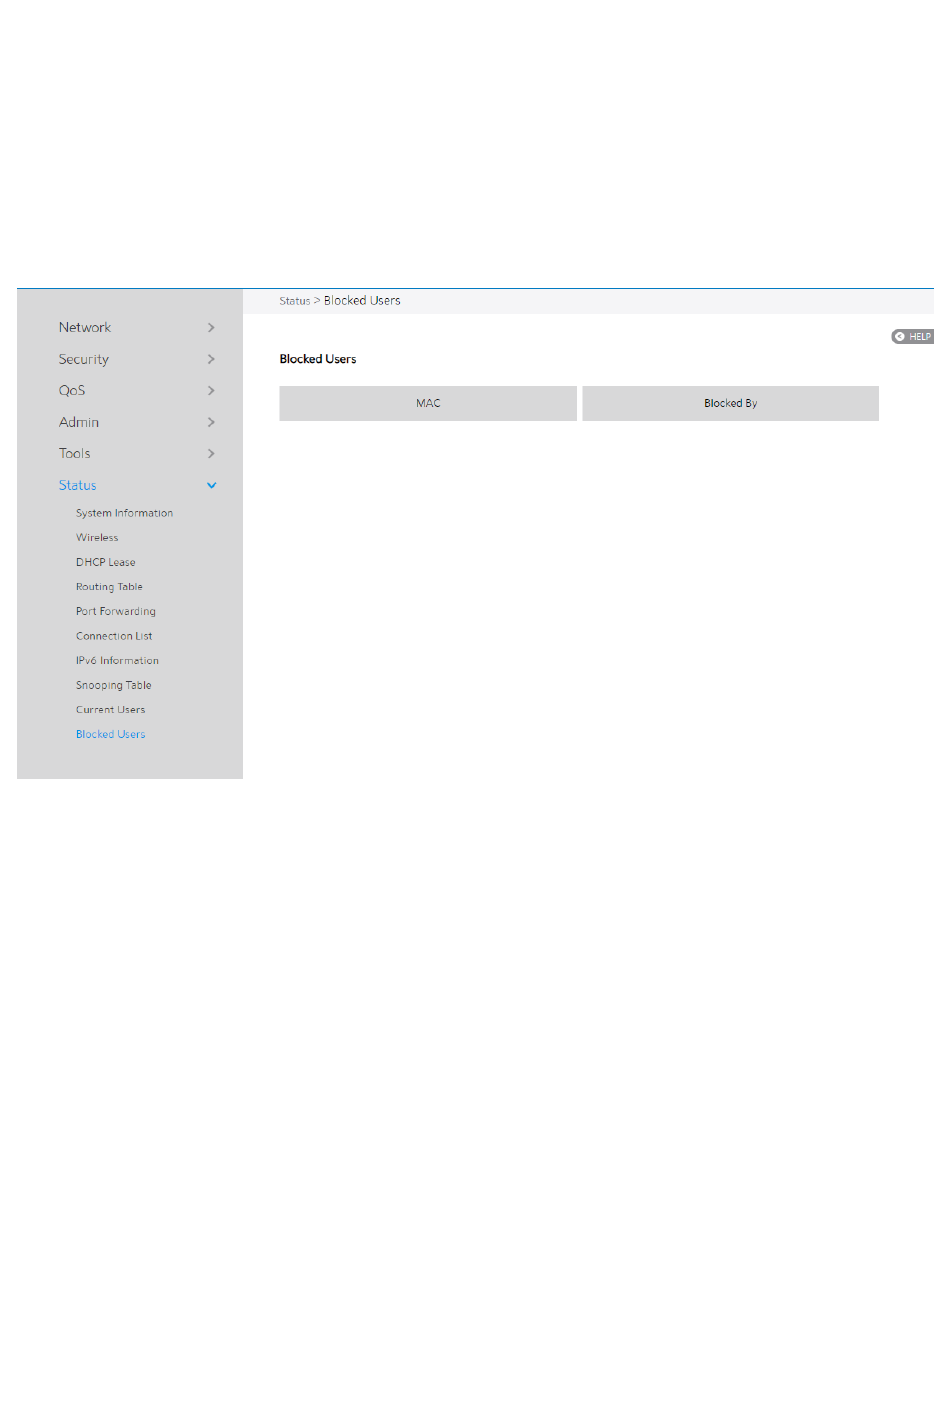Screen dimensions: 950x1420
Task: Go to Wireless status page
Action: [97, 538]
